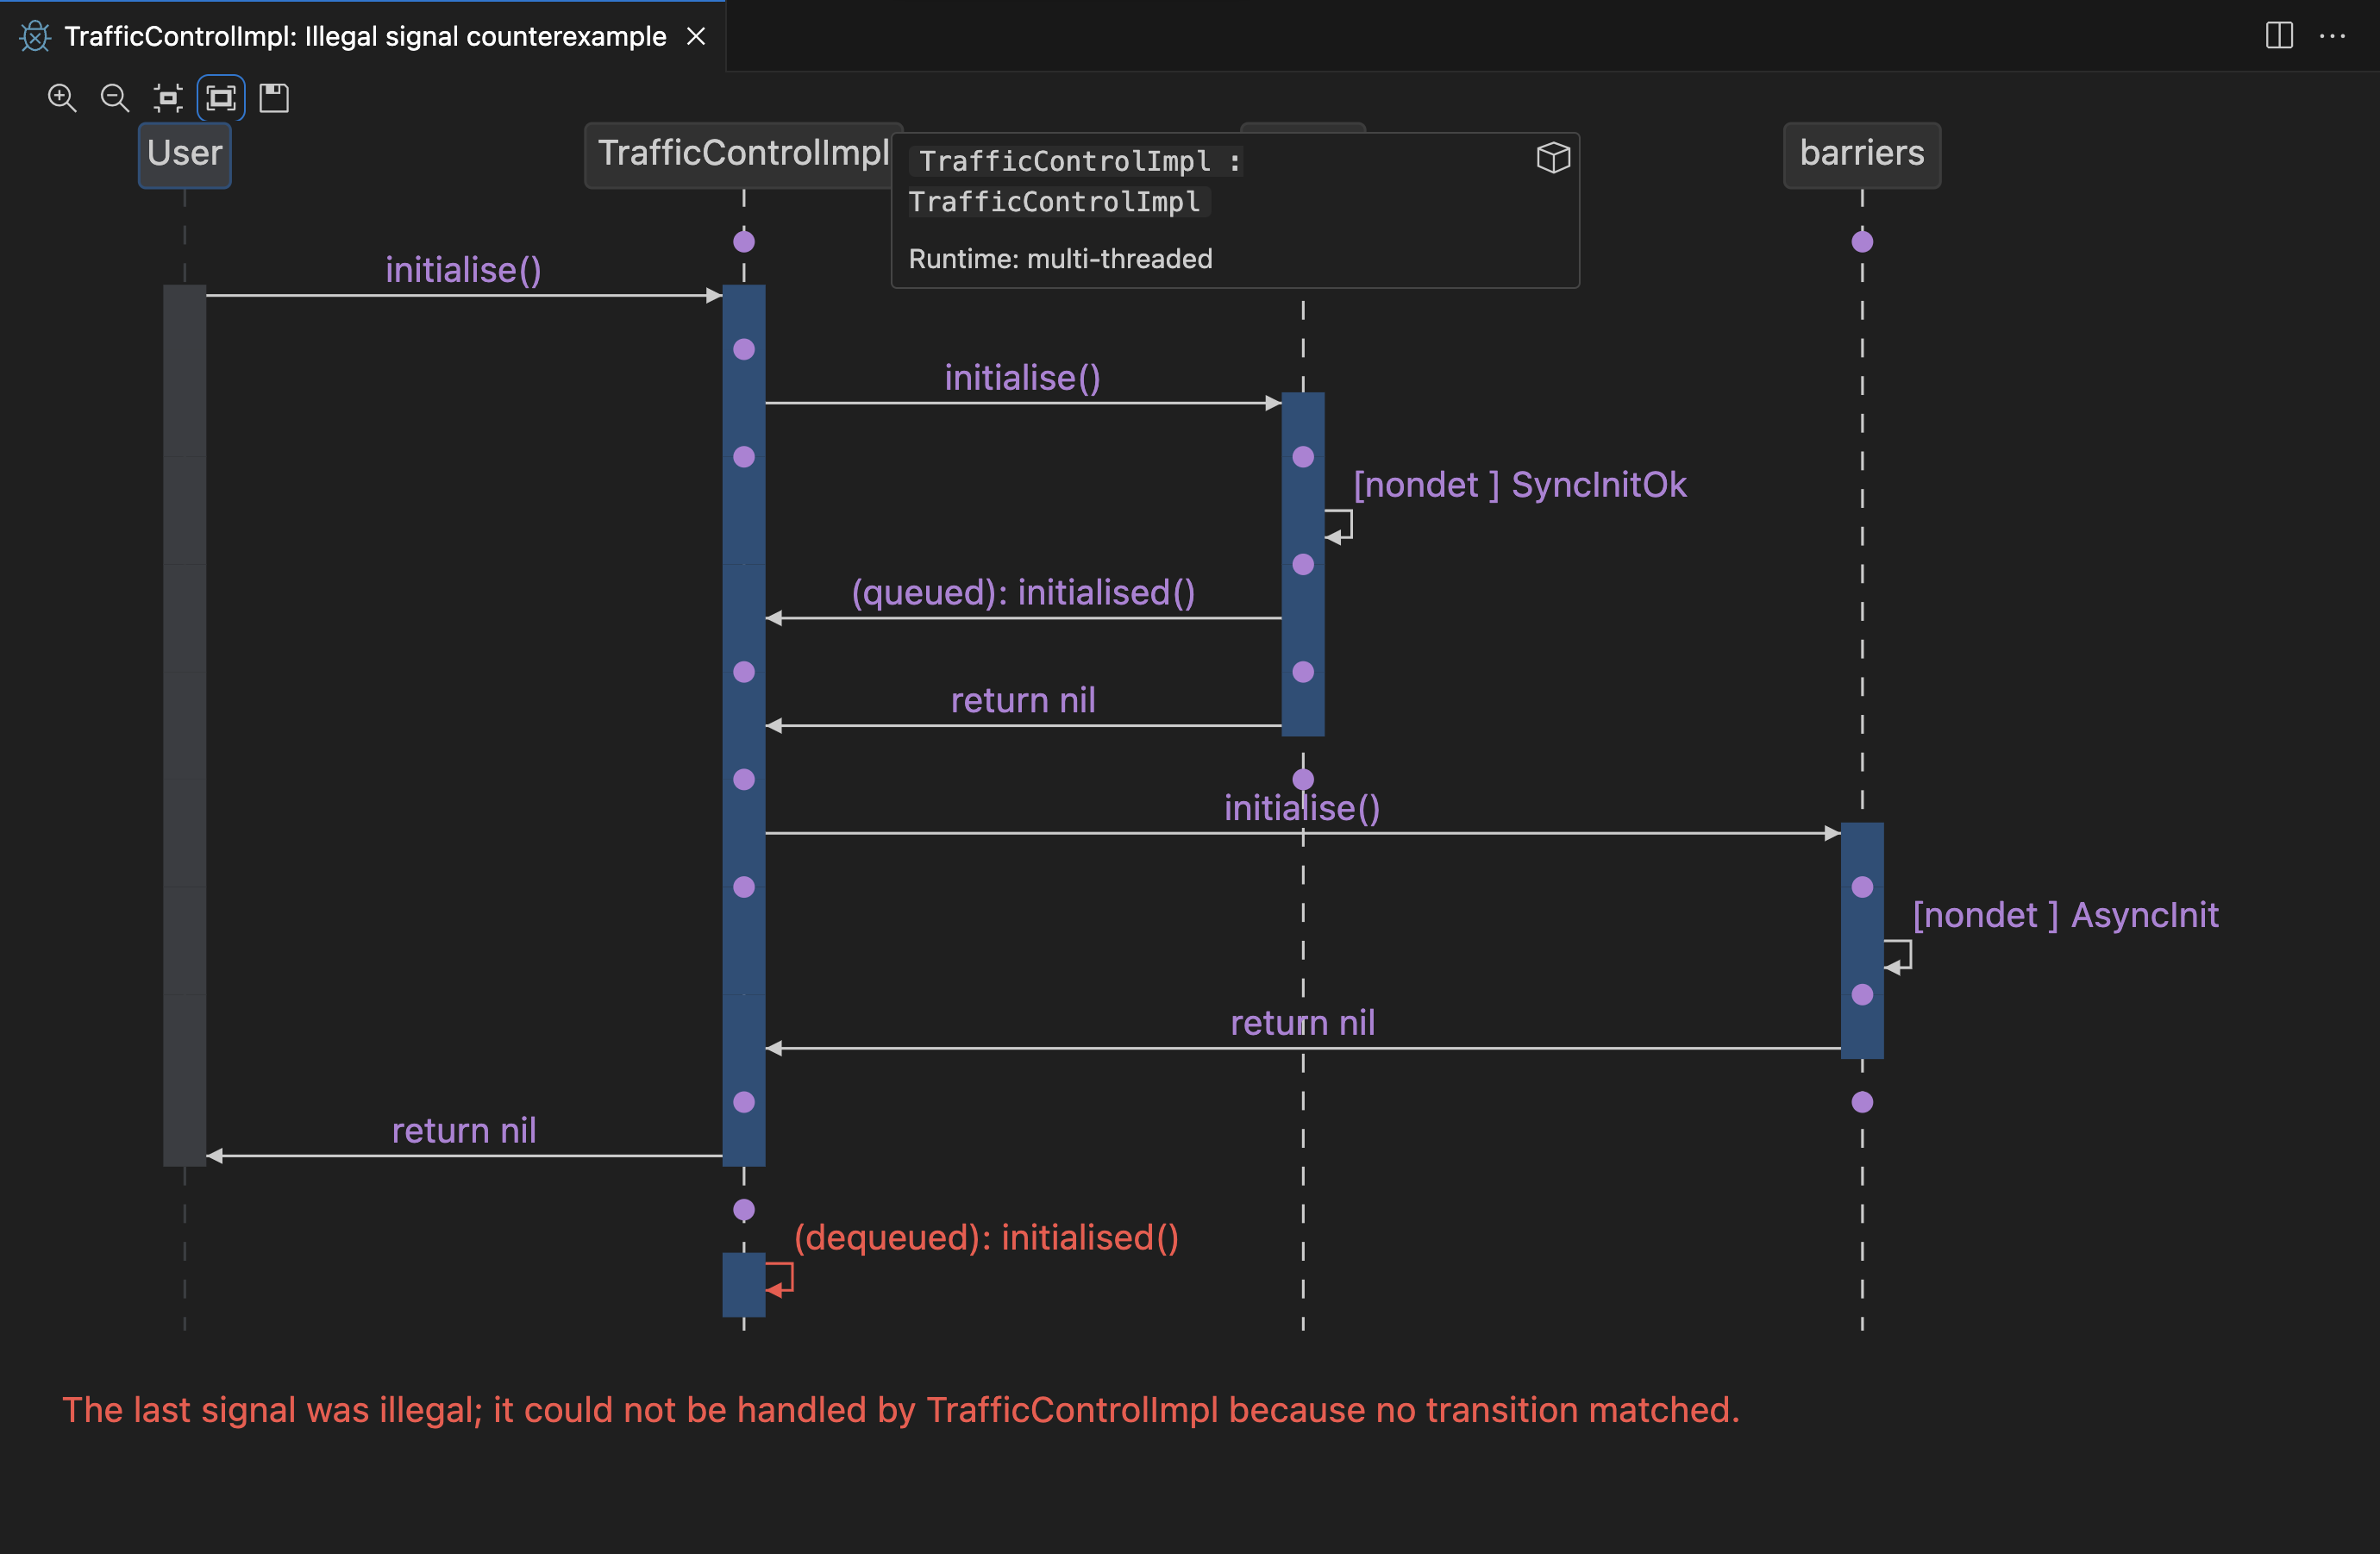This screenshot has width=2380, height=1554.
Task: Click (queued): initialised() message
Action: pyautogui.click(x=1023, y=593)
